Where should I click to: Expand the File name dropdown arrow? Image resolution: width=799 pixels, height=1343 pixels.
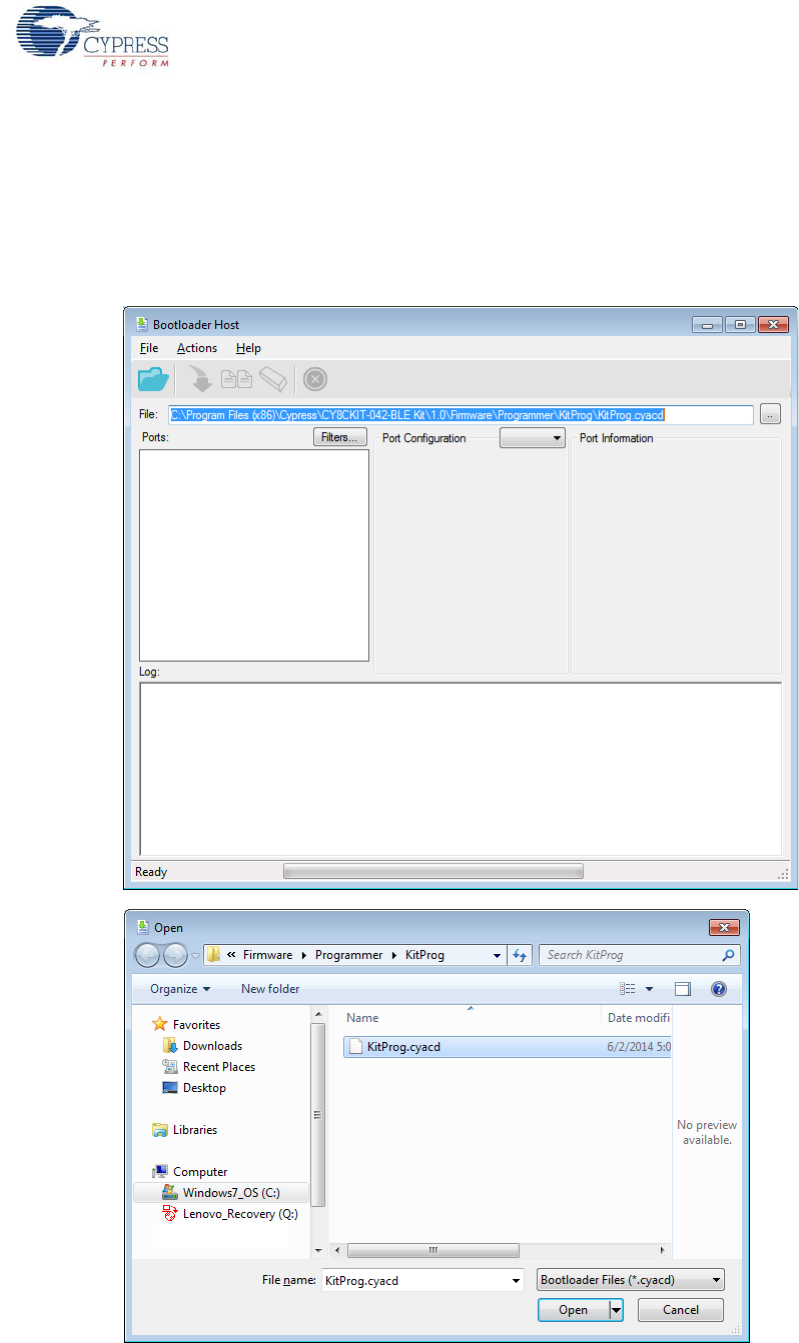pyautogui.click(x=516, y=1280)
